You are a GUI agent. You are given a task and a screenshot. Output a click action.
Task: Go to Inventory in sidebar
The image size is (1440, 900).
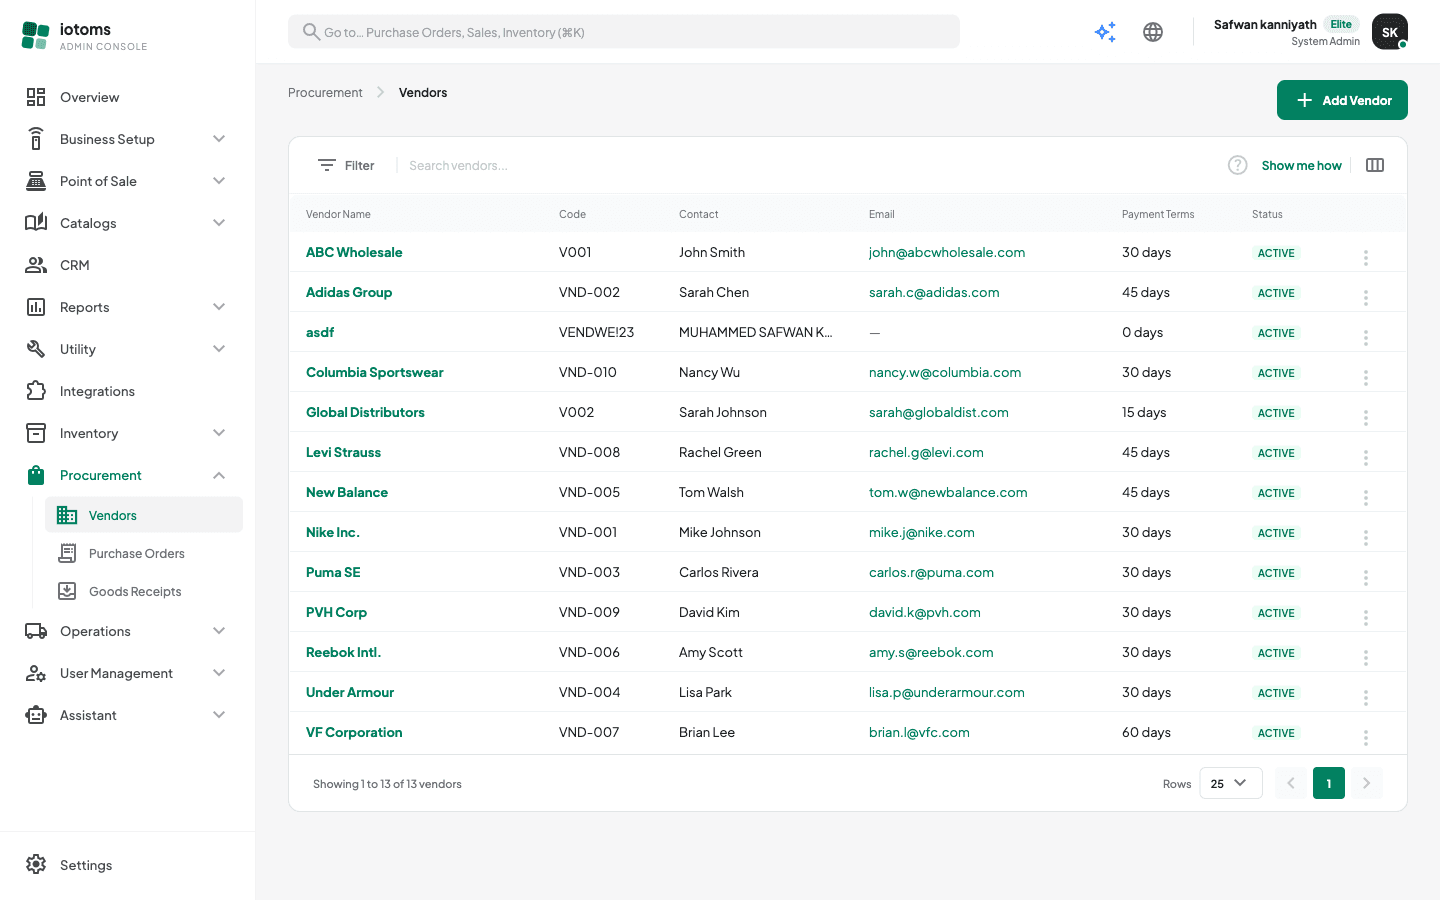pos(128,433)
